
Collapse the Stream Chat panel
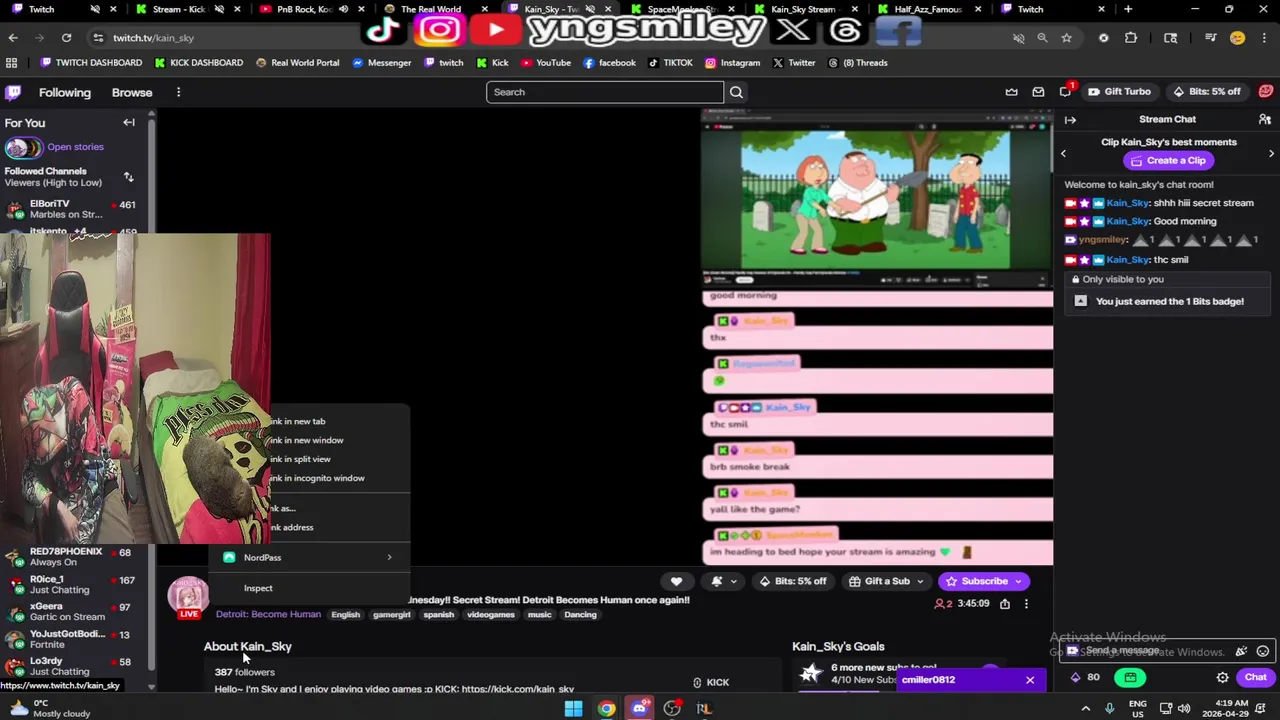point(1070,120)
